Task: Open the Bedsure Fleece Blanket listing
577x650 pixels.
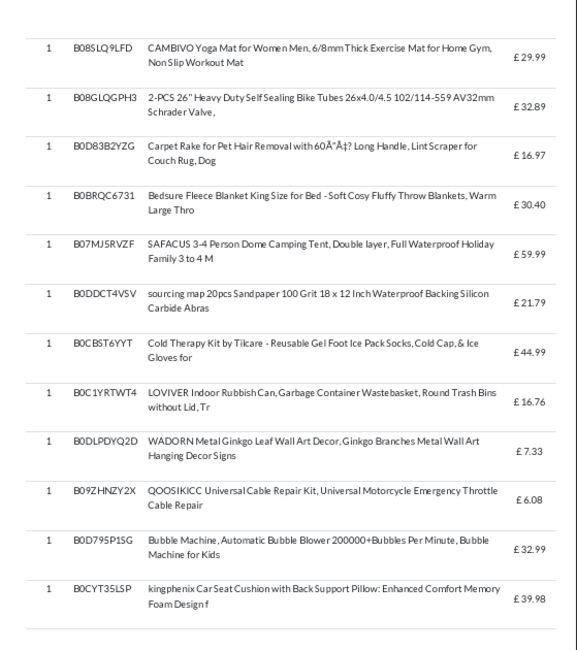Action: (x=322, y=203)
